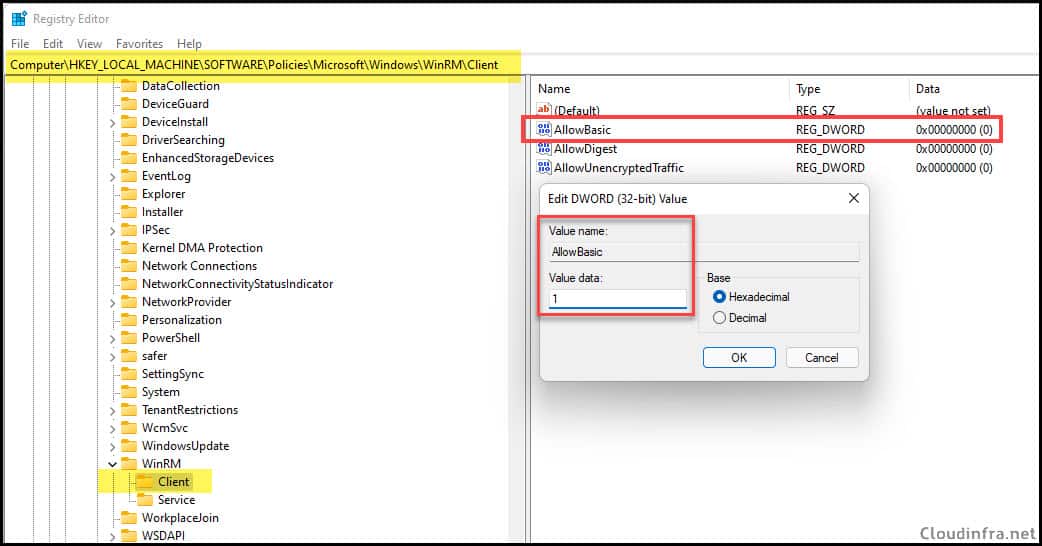Screen dimensions: 1042x546
Task: Select the WcmSvc key label
Action: click(x=165, y=428)
